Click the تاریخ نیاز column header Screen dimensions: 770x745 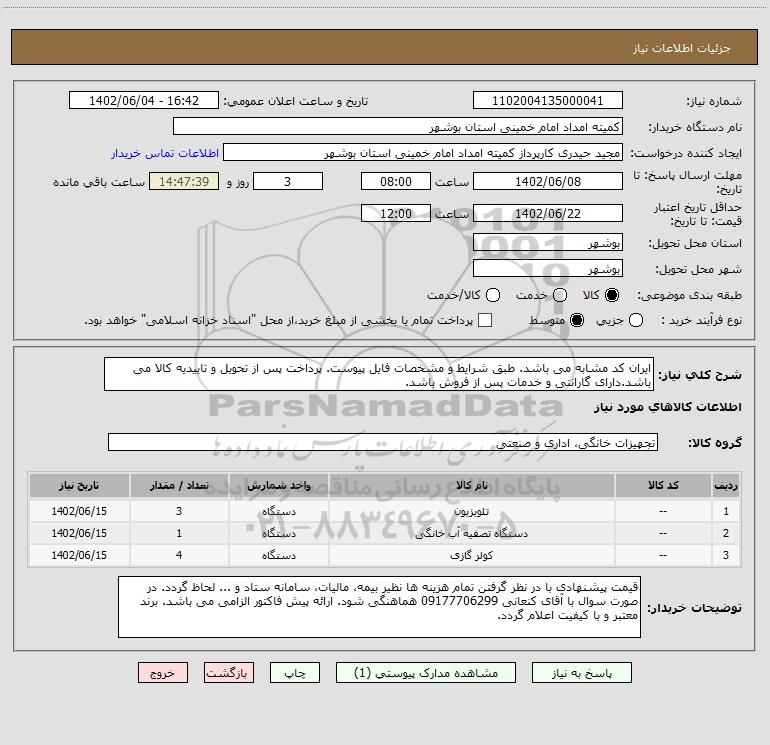click(x=79, y=485)
